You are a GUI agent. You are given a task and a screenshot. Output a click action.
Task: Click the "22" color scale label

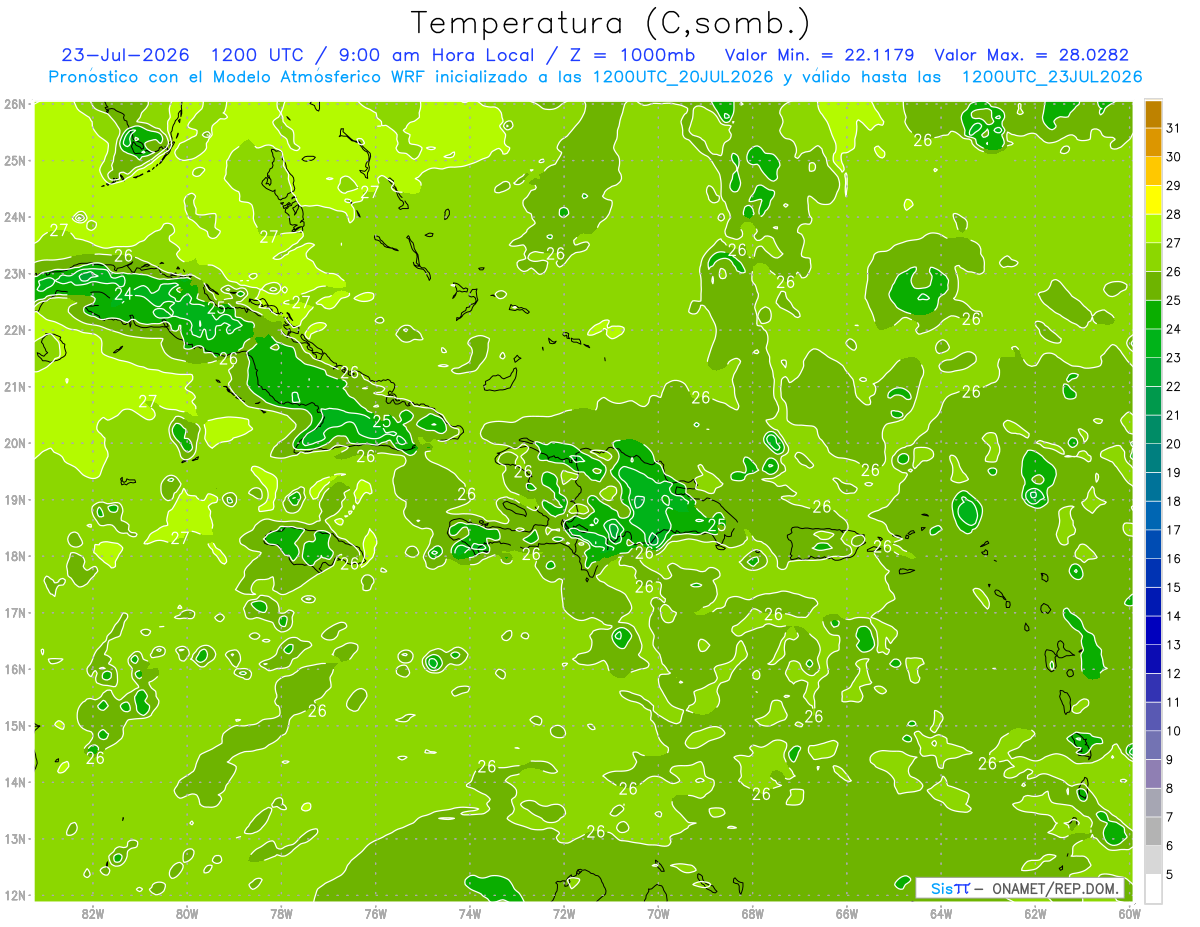point(1174,387)
